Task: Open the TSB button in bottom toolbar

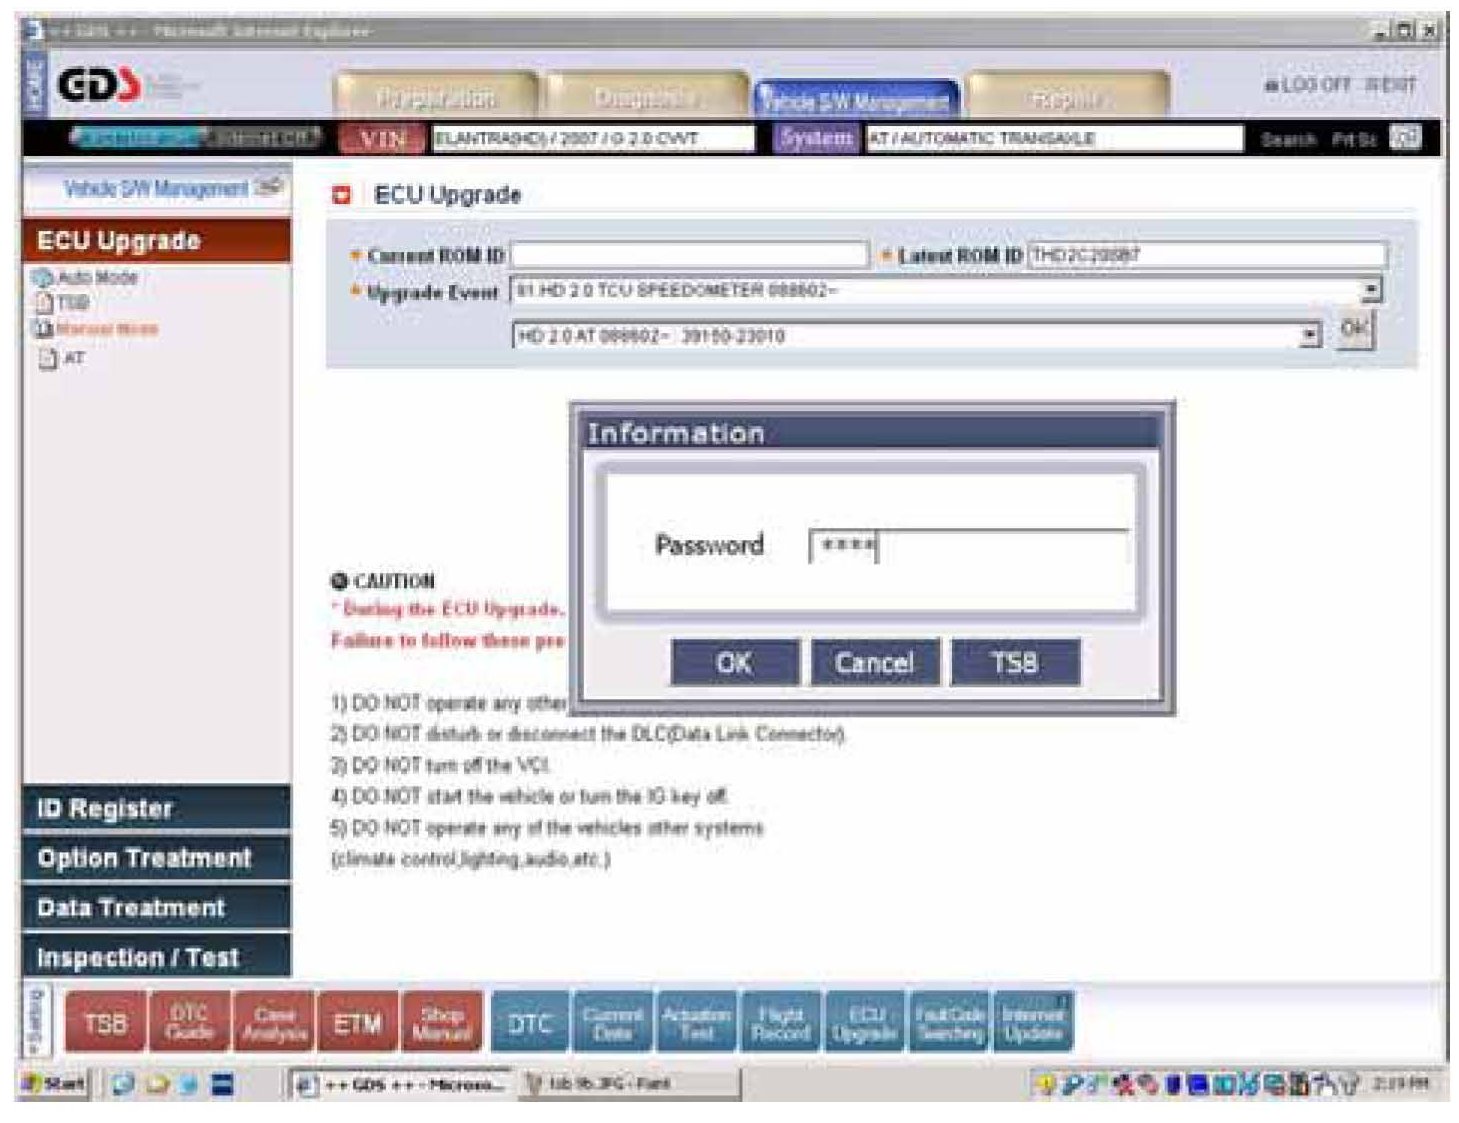Action: click(105, 1023)
